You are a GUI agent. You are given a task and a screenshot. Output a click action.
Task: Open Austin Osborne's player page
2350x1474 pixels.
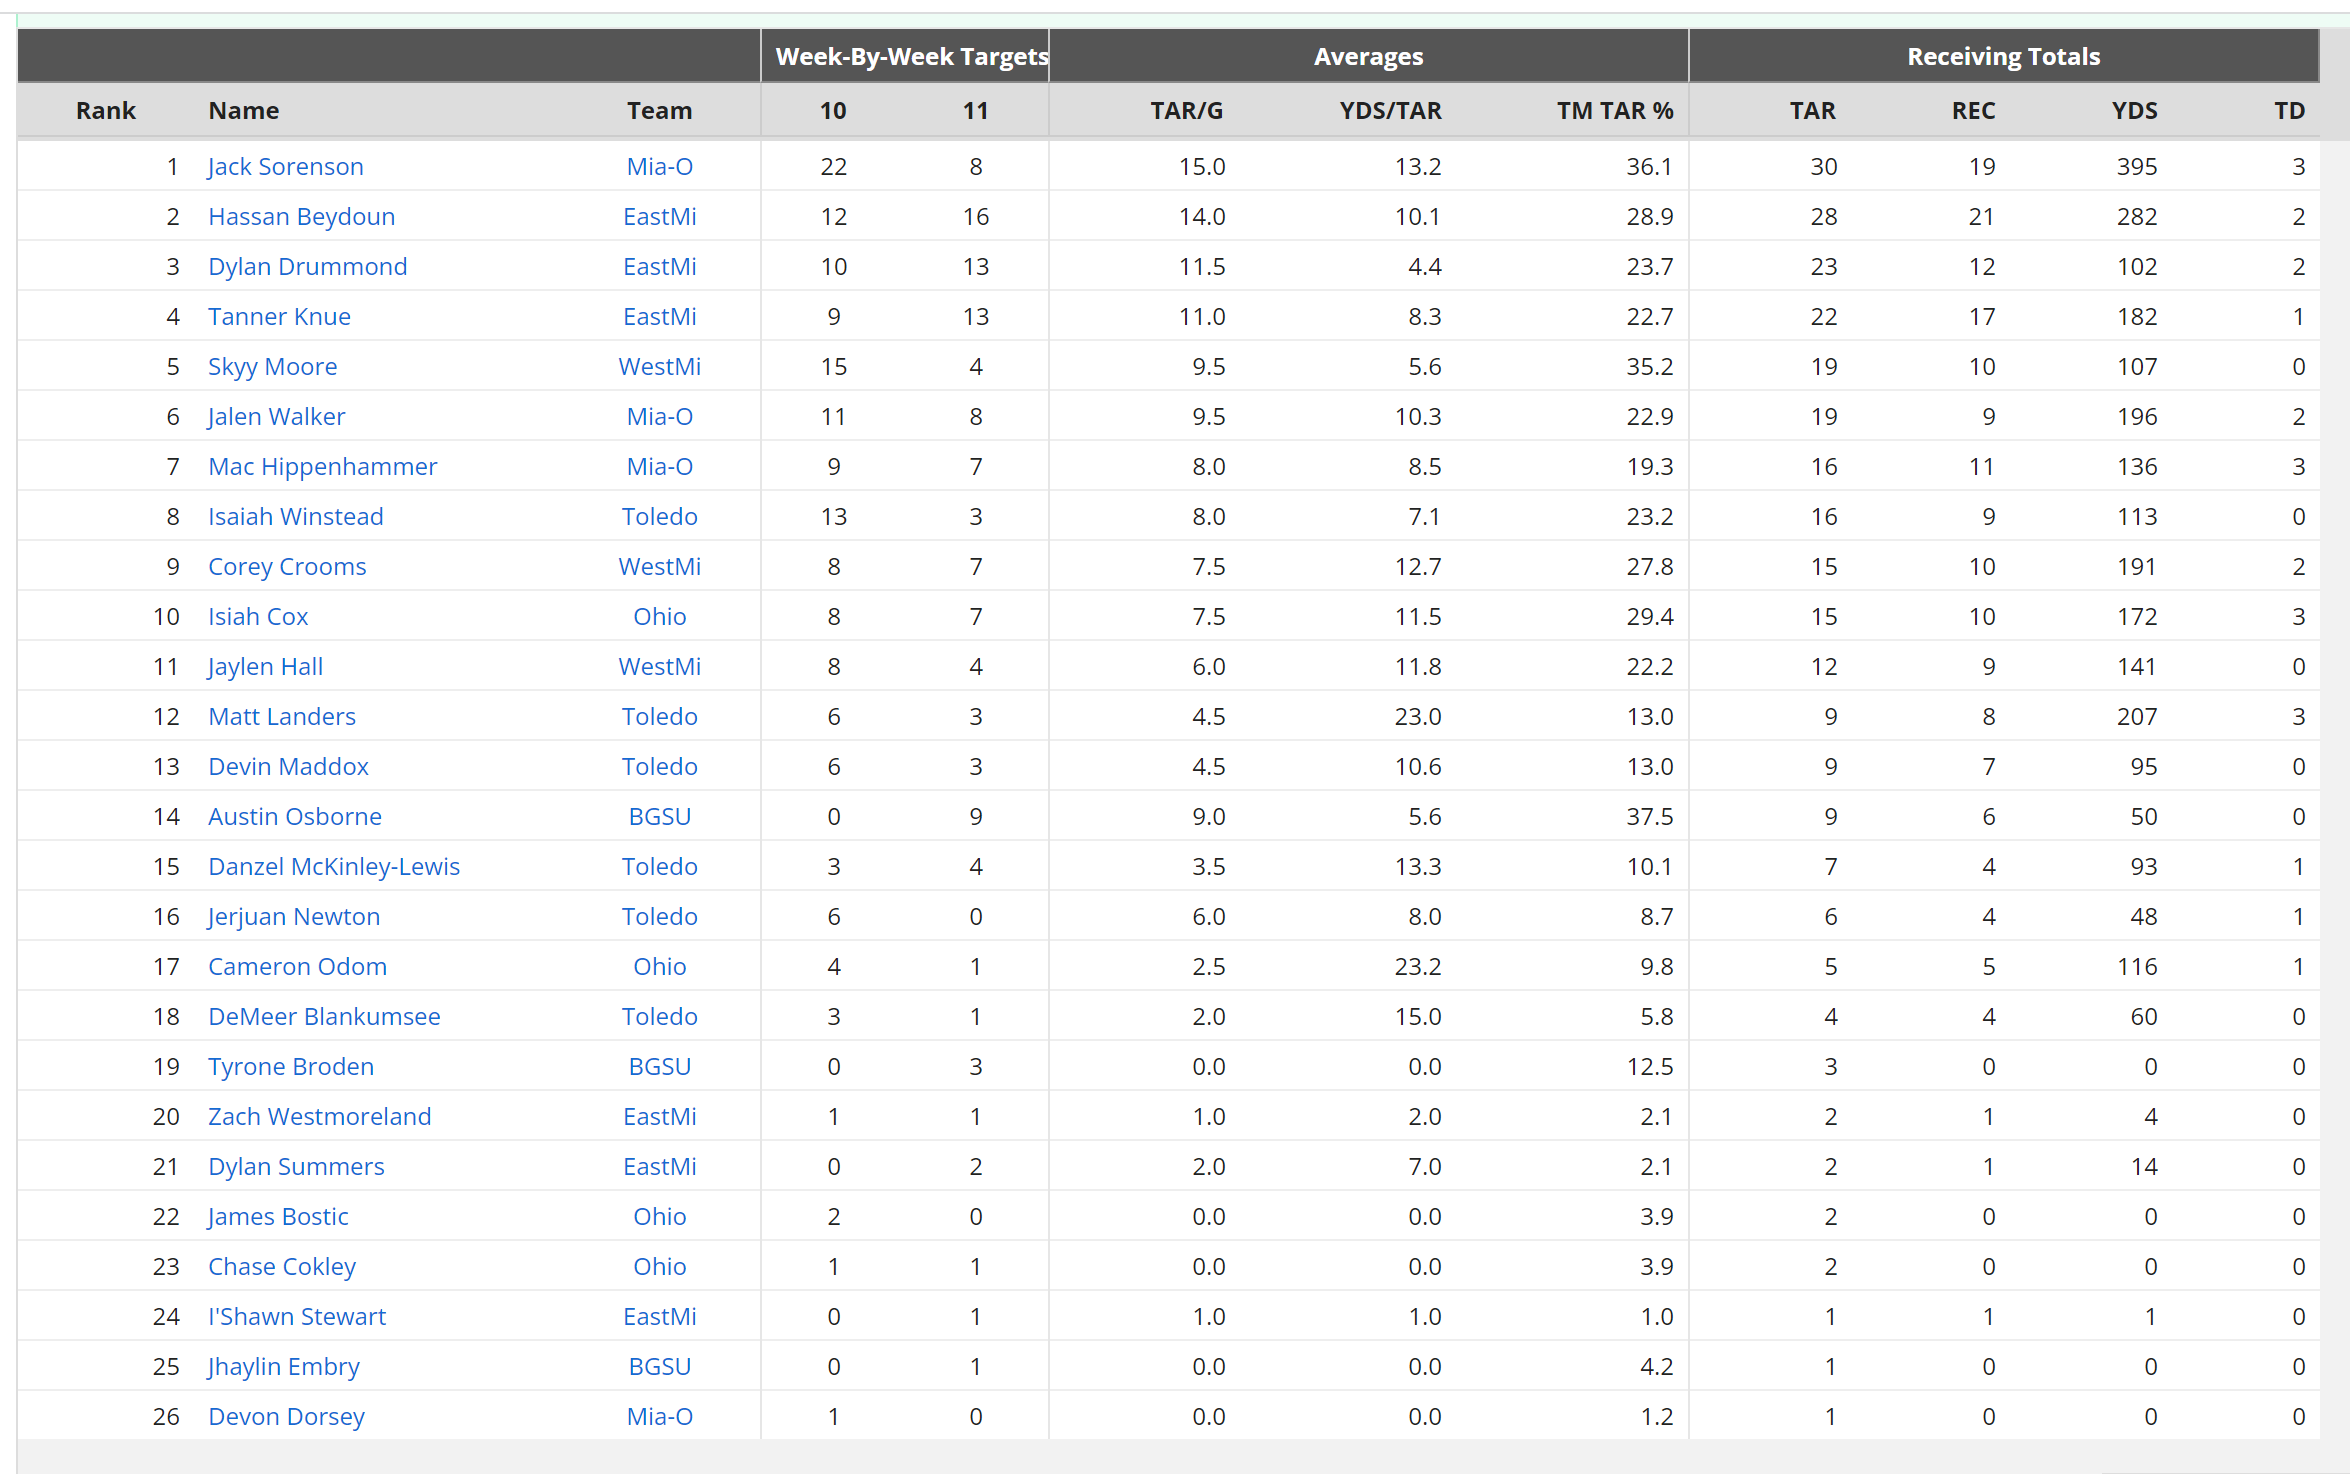pyautogui.click(x=294, y=816)
